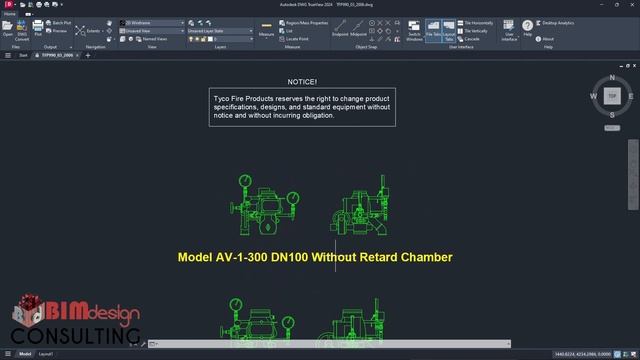Open a drawing with the Open button
This screenshot has height=360, width=640.
(x=7, y=29)
